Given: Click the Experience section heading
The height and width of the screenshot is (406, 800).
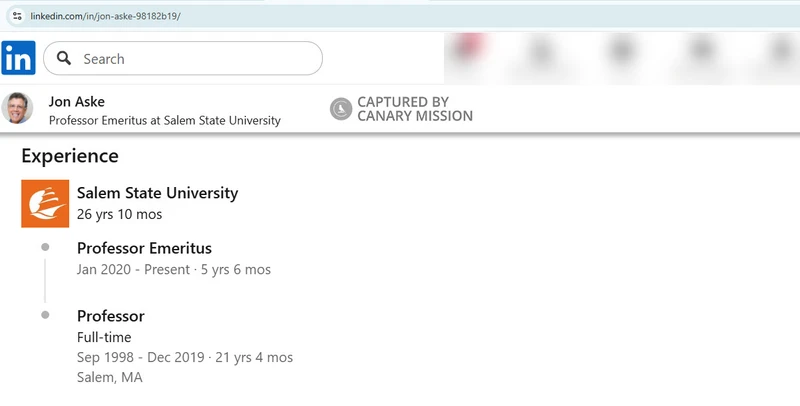Looking at the screenshot, I should (70, 156).
